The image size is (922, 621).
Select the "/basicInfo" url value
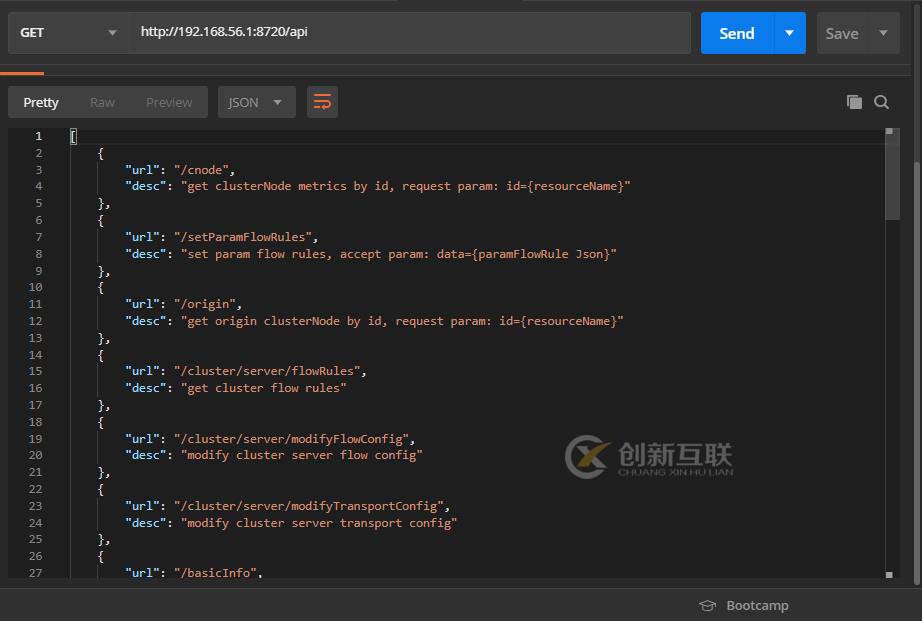click(215, 573)
